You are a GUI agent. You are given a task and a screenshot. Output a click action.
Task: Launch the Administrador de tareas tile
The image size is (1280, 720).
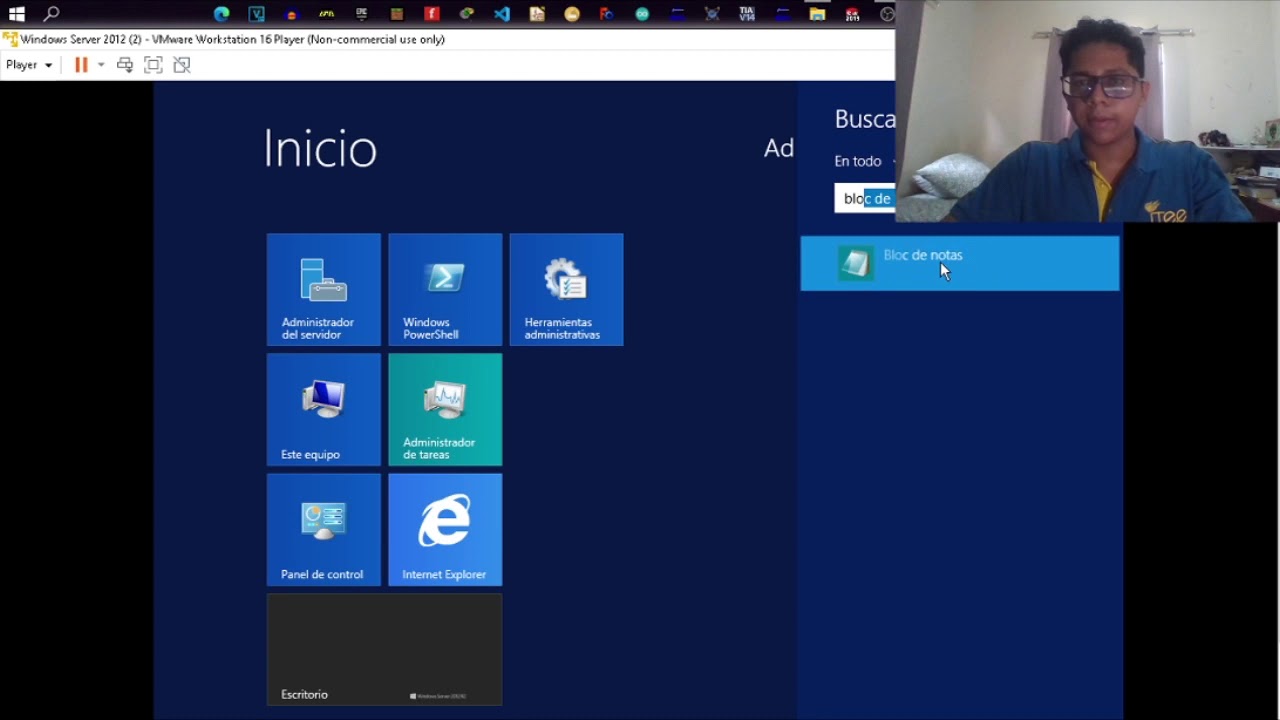445,409
